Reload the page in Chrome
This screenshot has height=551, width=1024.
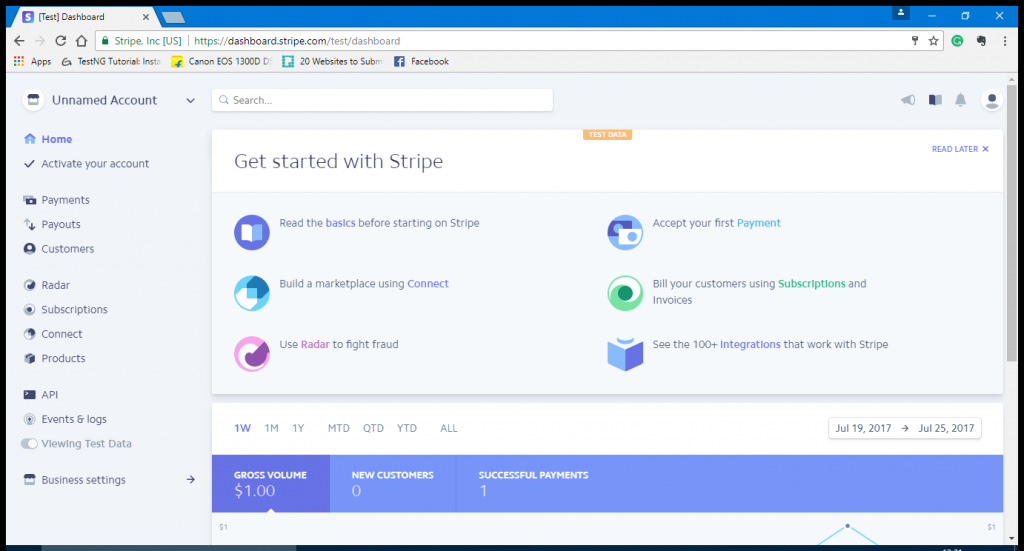(x=61, y=40)
